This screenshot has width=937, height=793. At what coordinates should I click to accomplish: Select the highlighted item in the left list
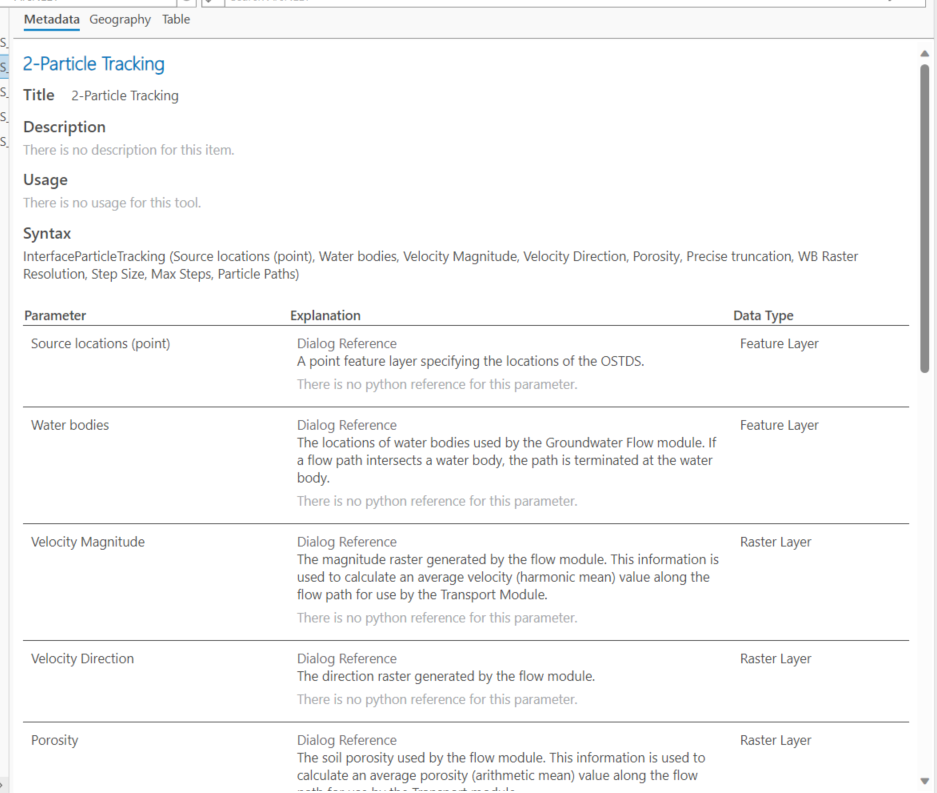[x=4, y=67]
